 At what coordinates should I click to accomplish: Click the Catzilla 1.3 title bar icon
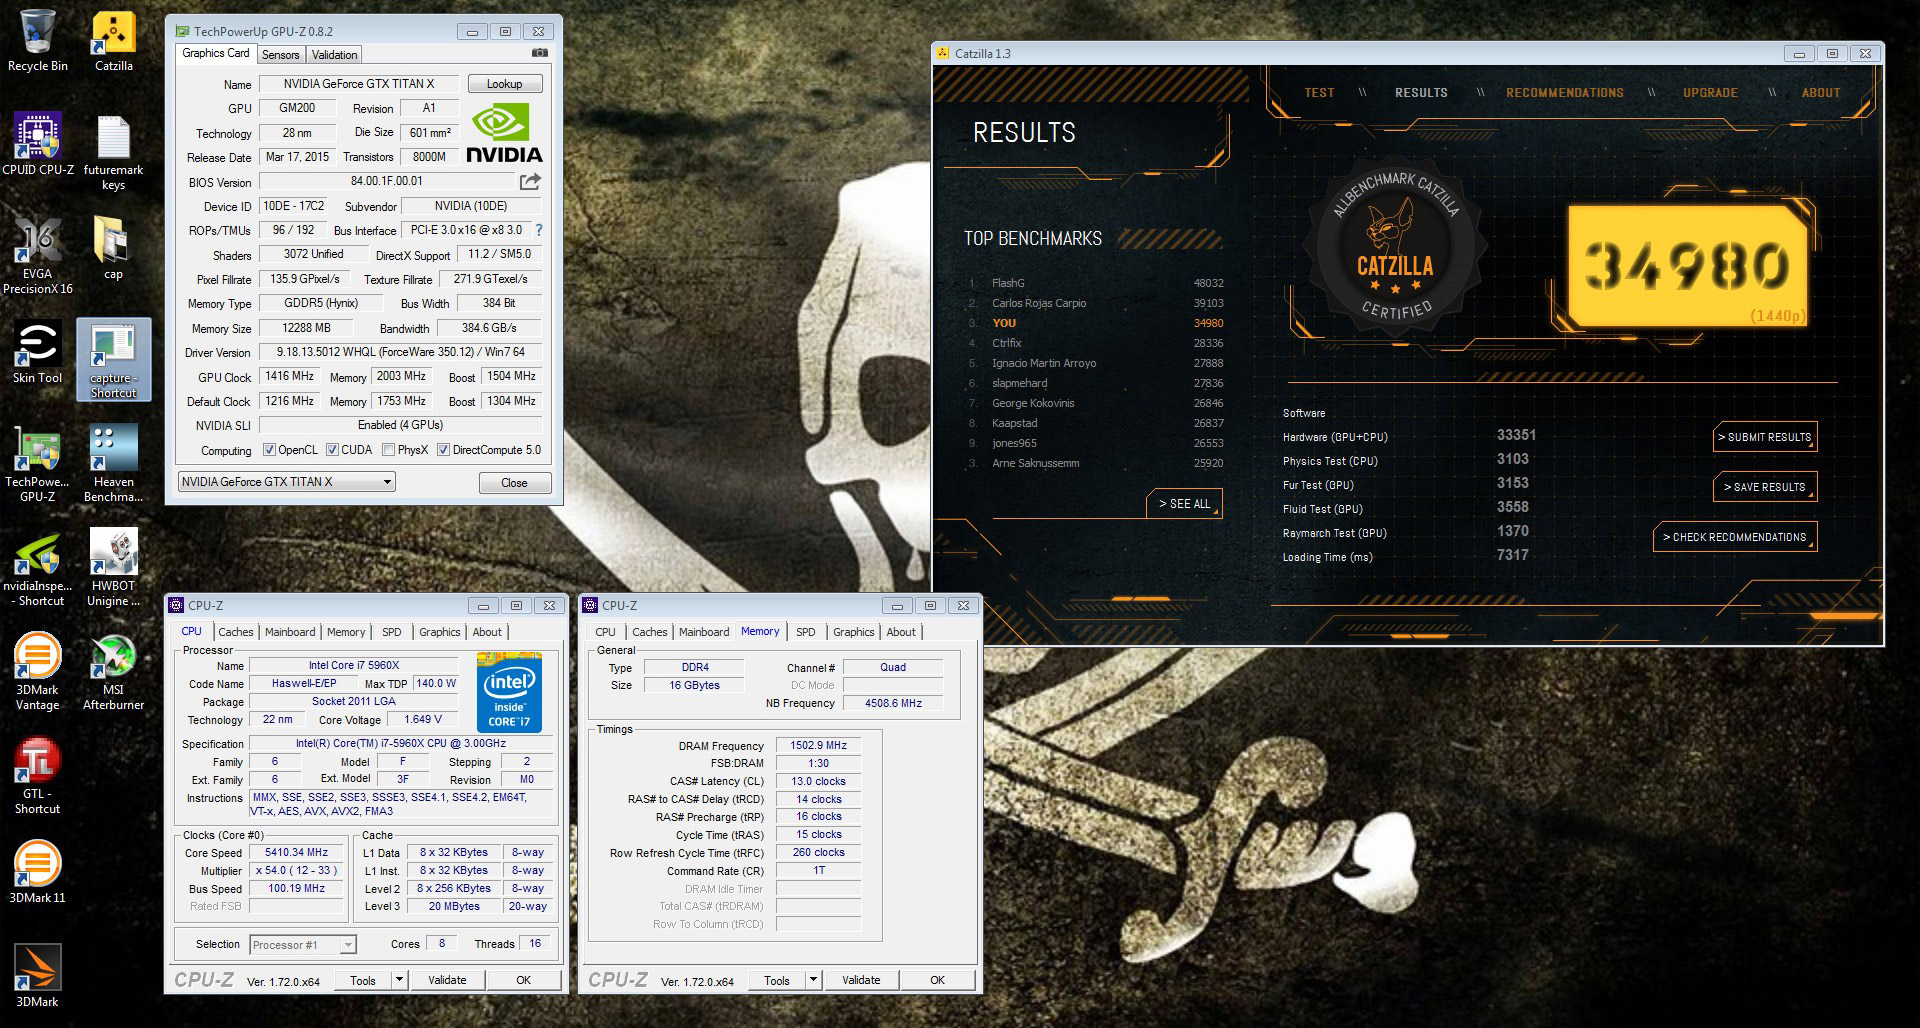pos(942,53)
